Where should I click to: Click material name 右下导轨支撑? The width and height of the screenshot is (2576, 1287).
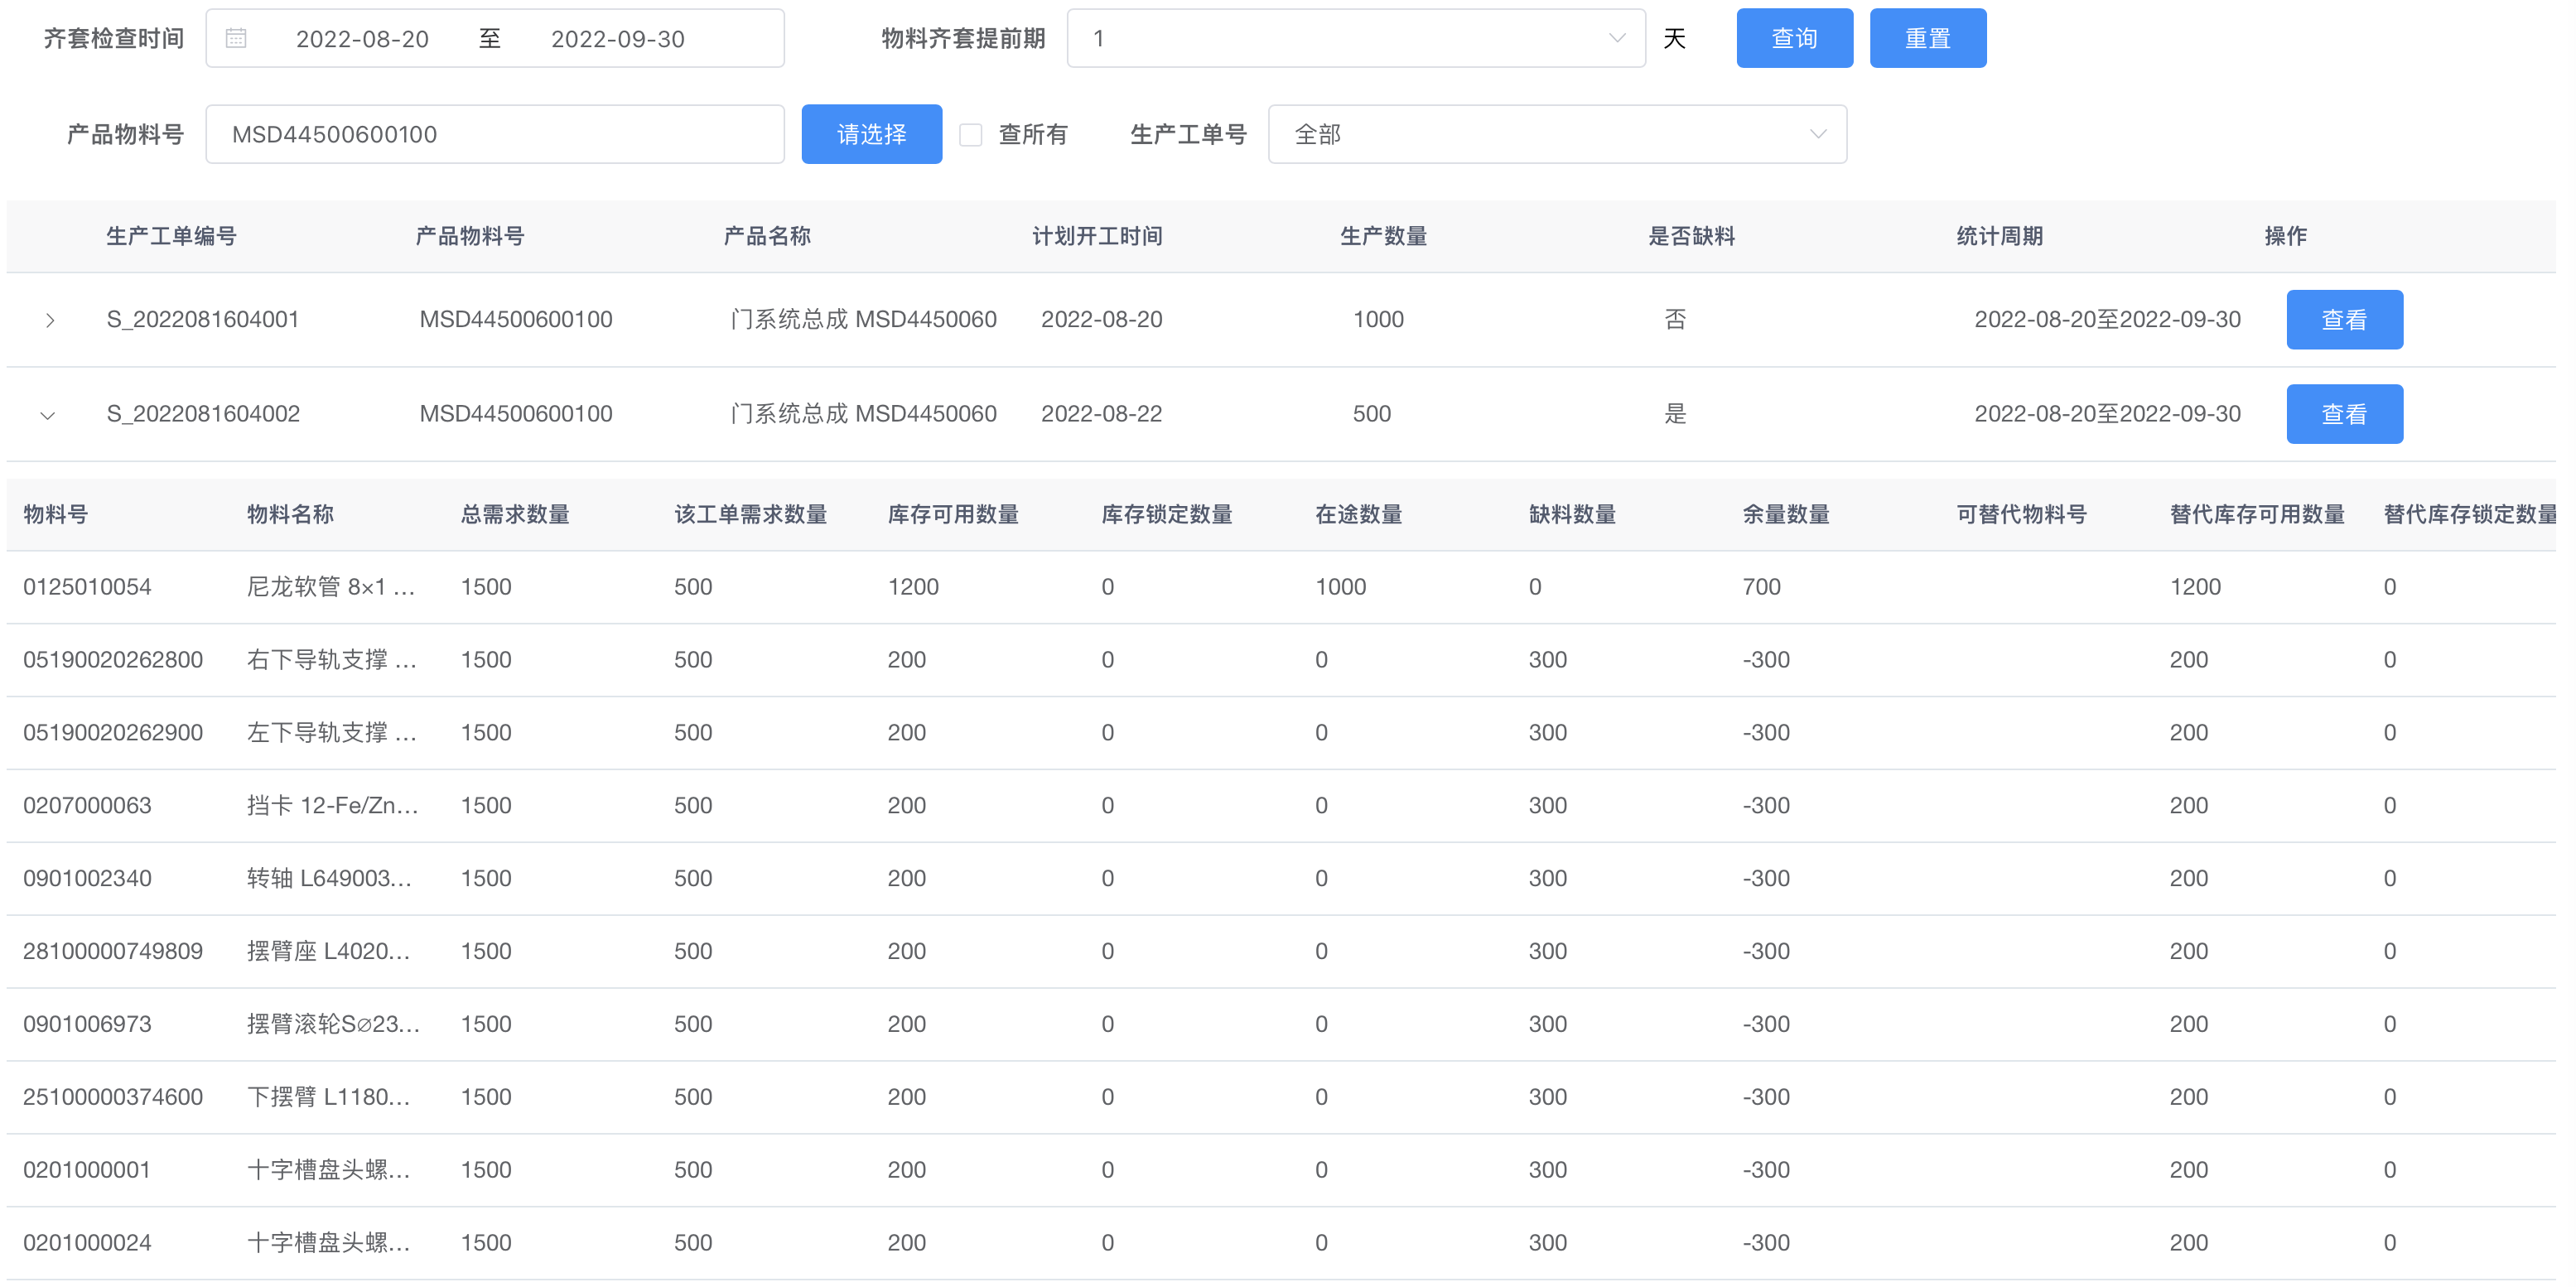pyautogui.click(x=331, y=660)
